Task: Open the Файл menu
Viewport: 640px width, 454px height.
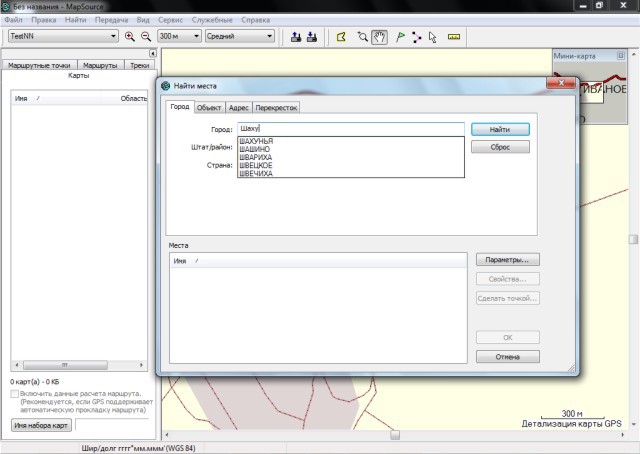Action: coord(13,20)
